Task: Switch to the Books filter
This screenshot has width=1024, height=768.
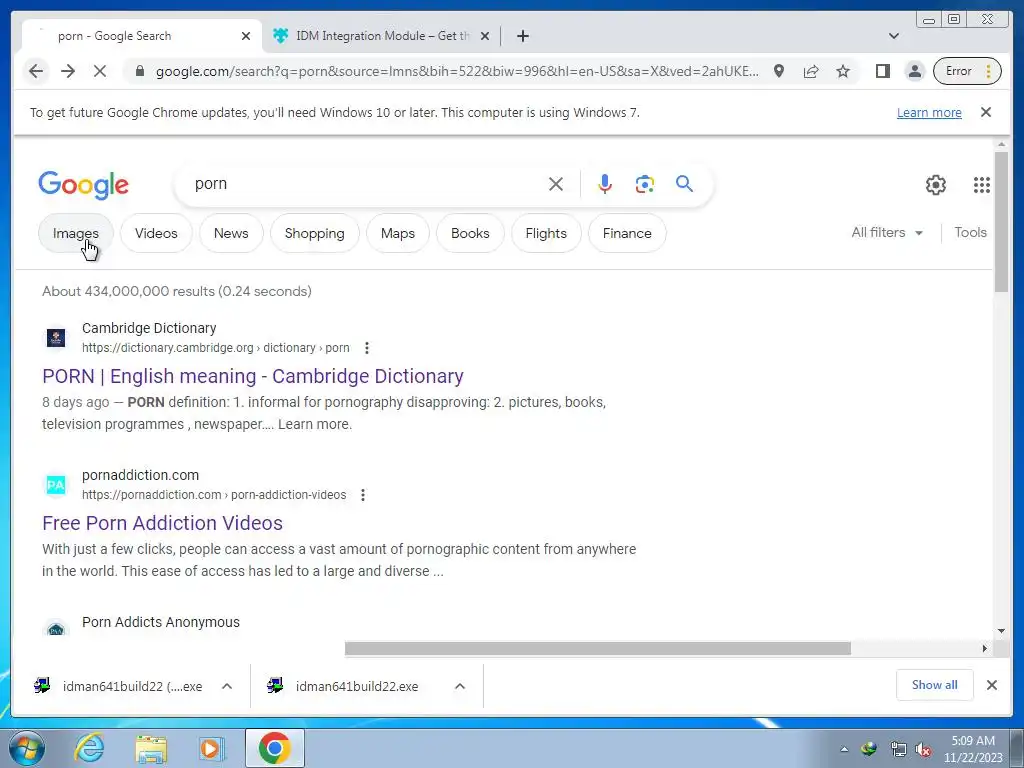Action: pyautogui.click(x=470, y=233)
